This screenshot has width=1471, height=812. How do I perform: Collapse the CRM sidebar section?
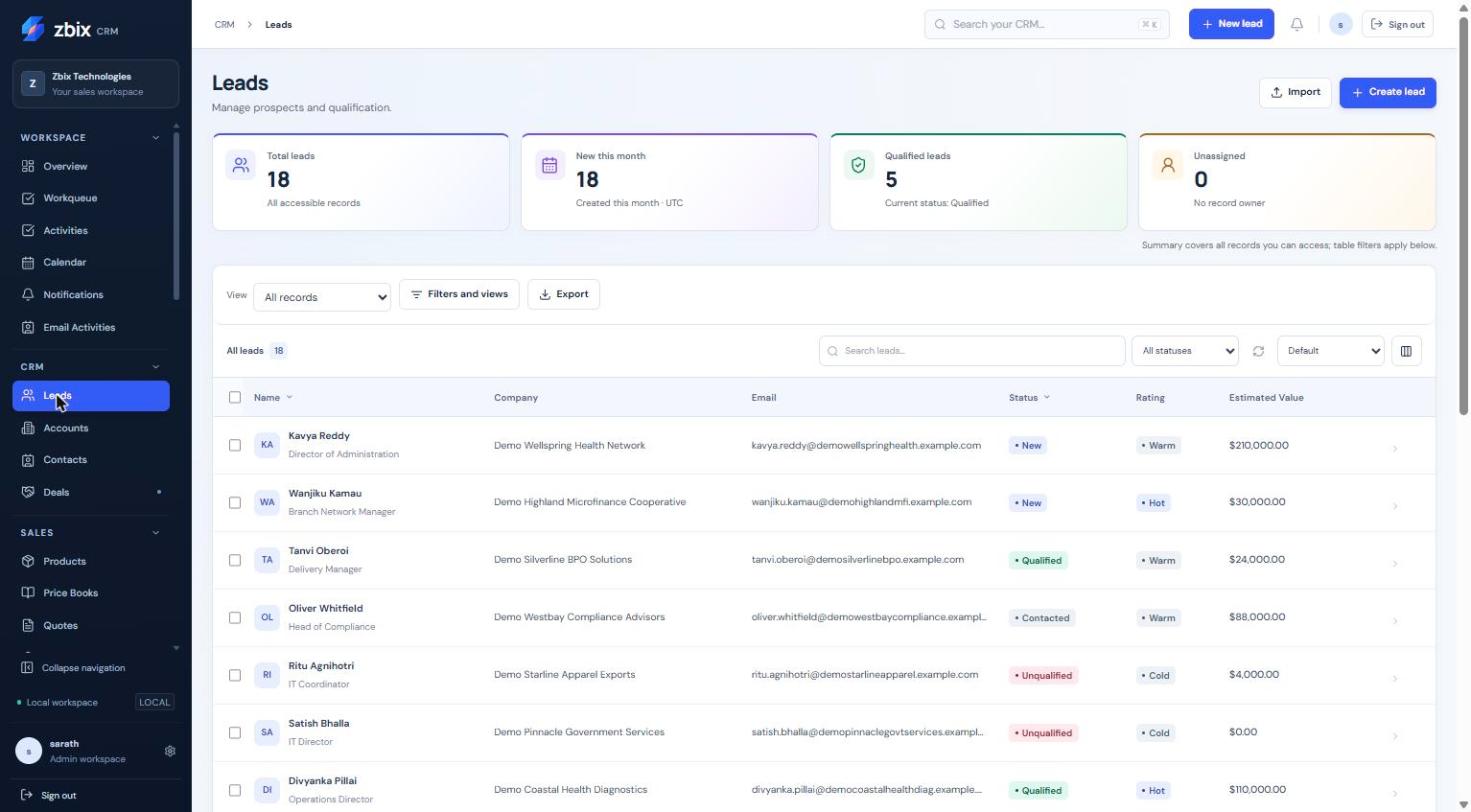pos(155,367)
